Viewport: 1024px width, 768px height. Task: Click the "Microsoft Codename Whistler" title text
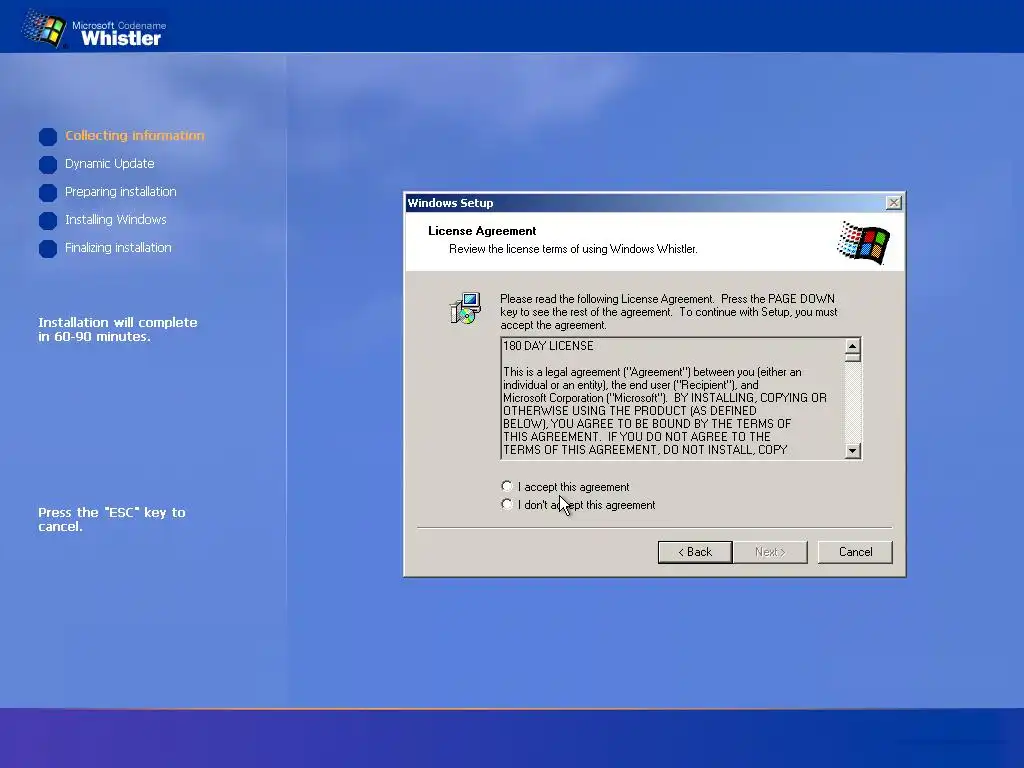[x=120, y=33]
